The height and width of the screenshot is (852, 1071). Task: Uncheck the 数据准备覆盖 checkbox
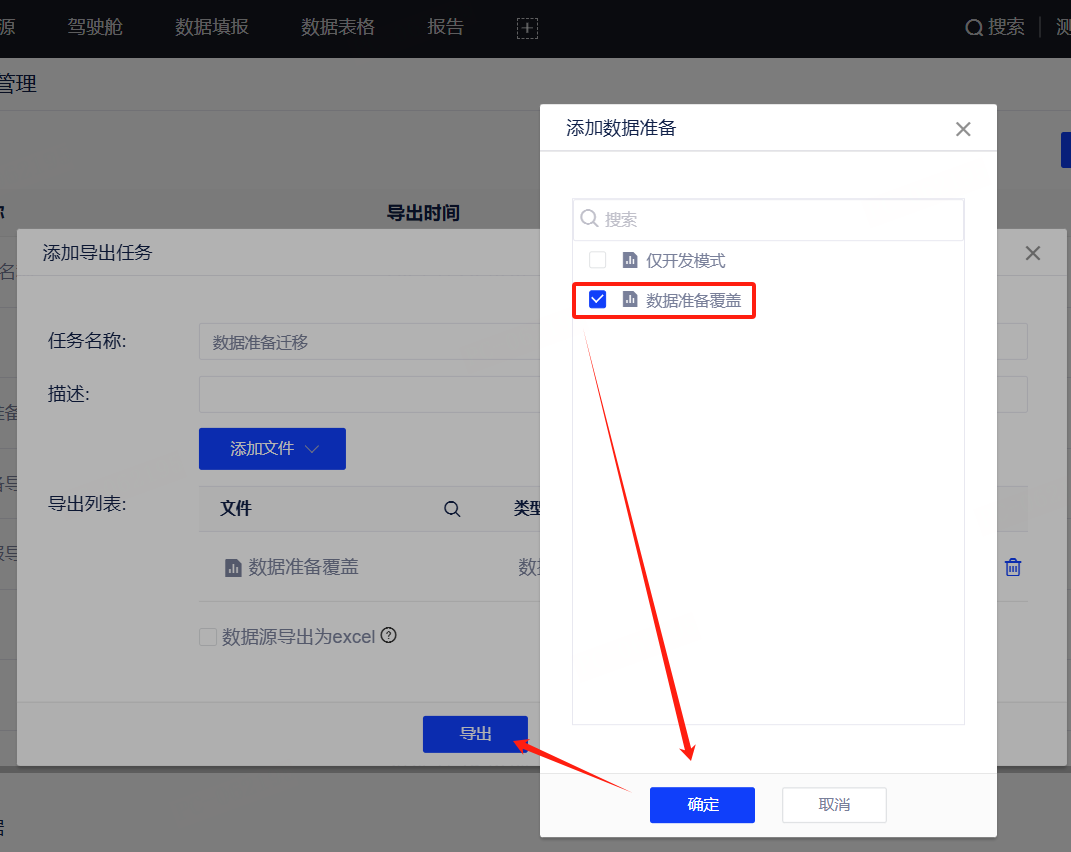[x=598, y=299]
